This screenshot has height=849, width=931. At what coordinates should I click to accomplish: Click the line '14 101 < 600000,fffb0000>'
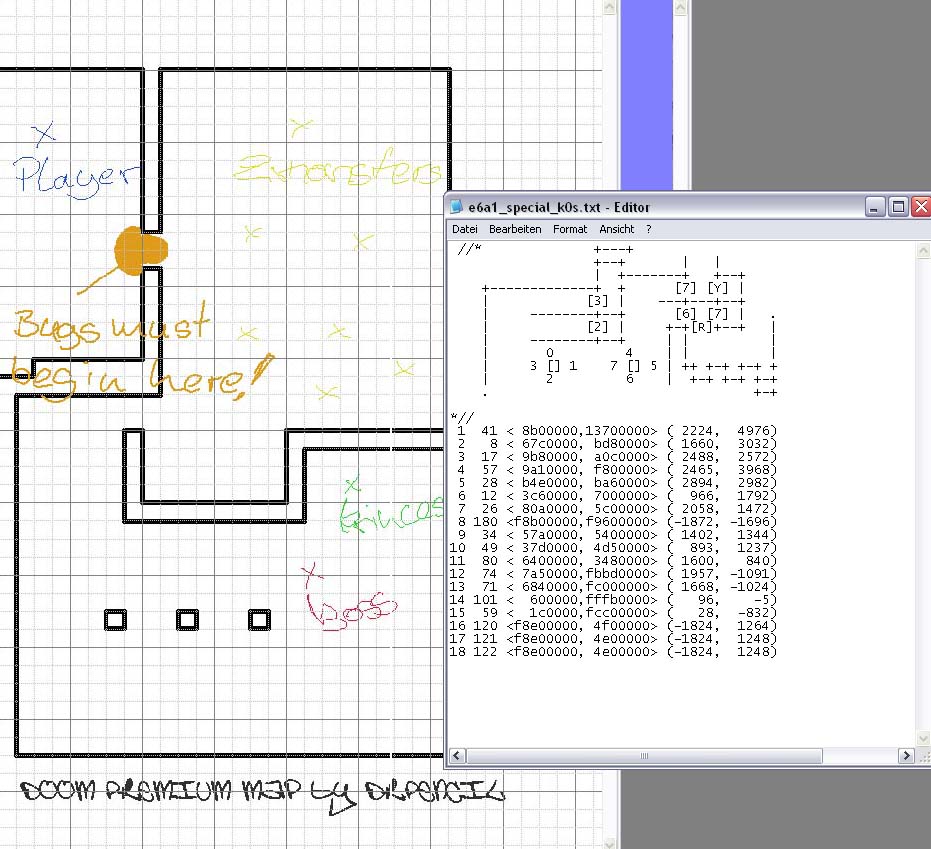click(x=554, y=600)
